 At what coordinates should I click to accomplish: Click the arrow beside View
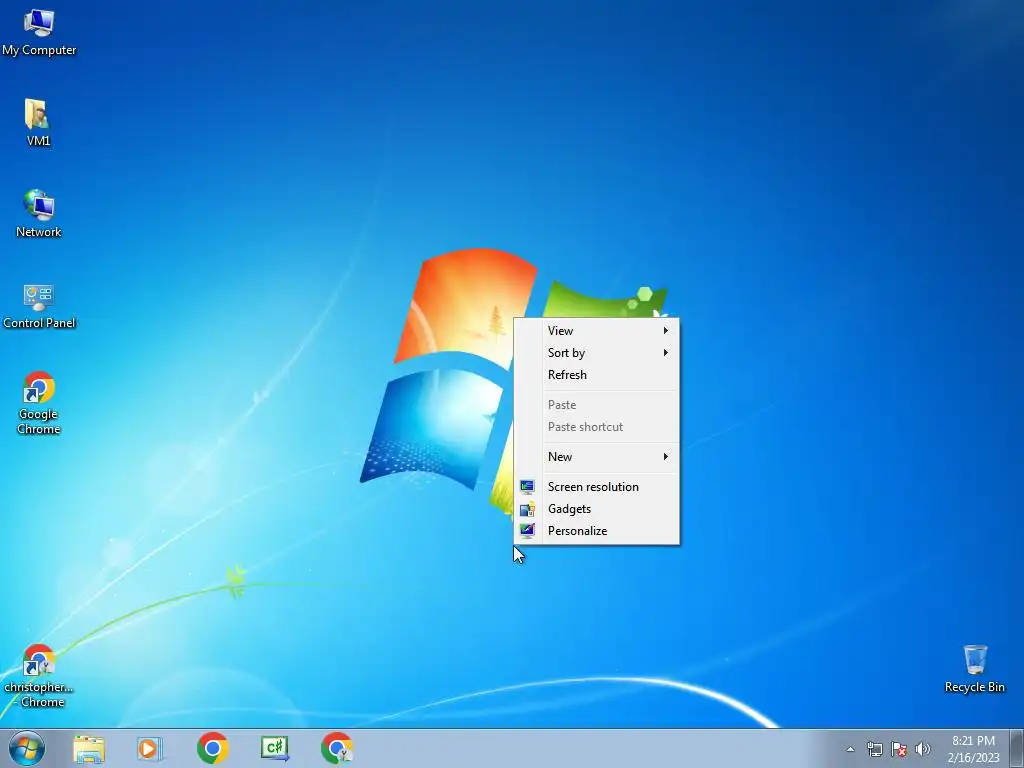665,330
